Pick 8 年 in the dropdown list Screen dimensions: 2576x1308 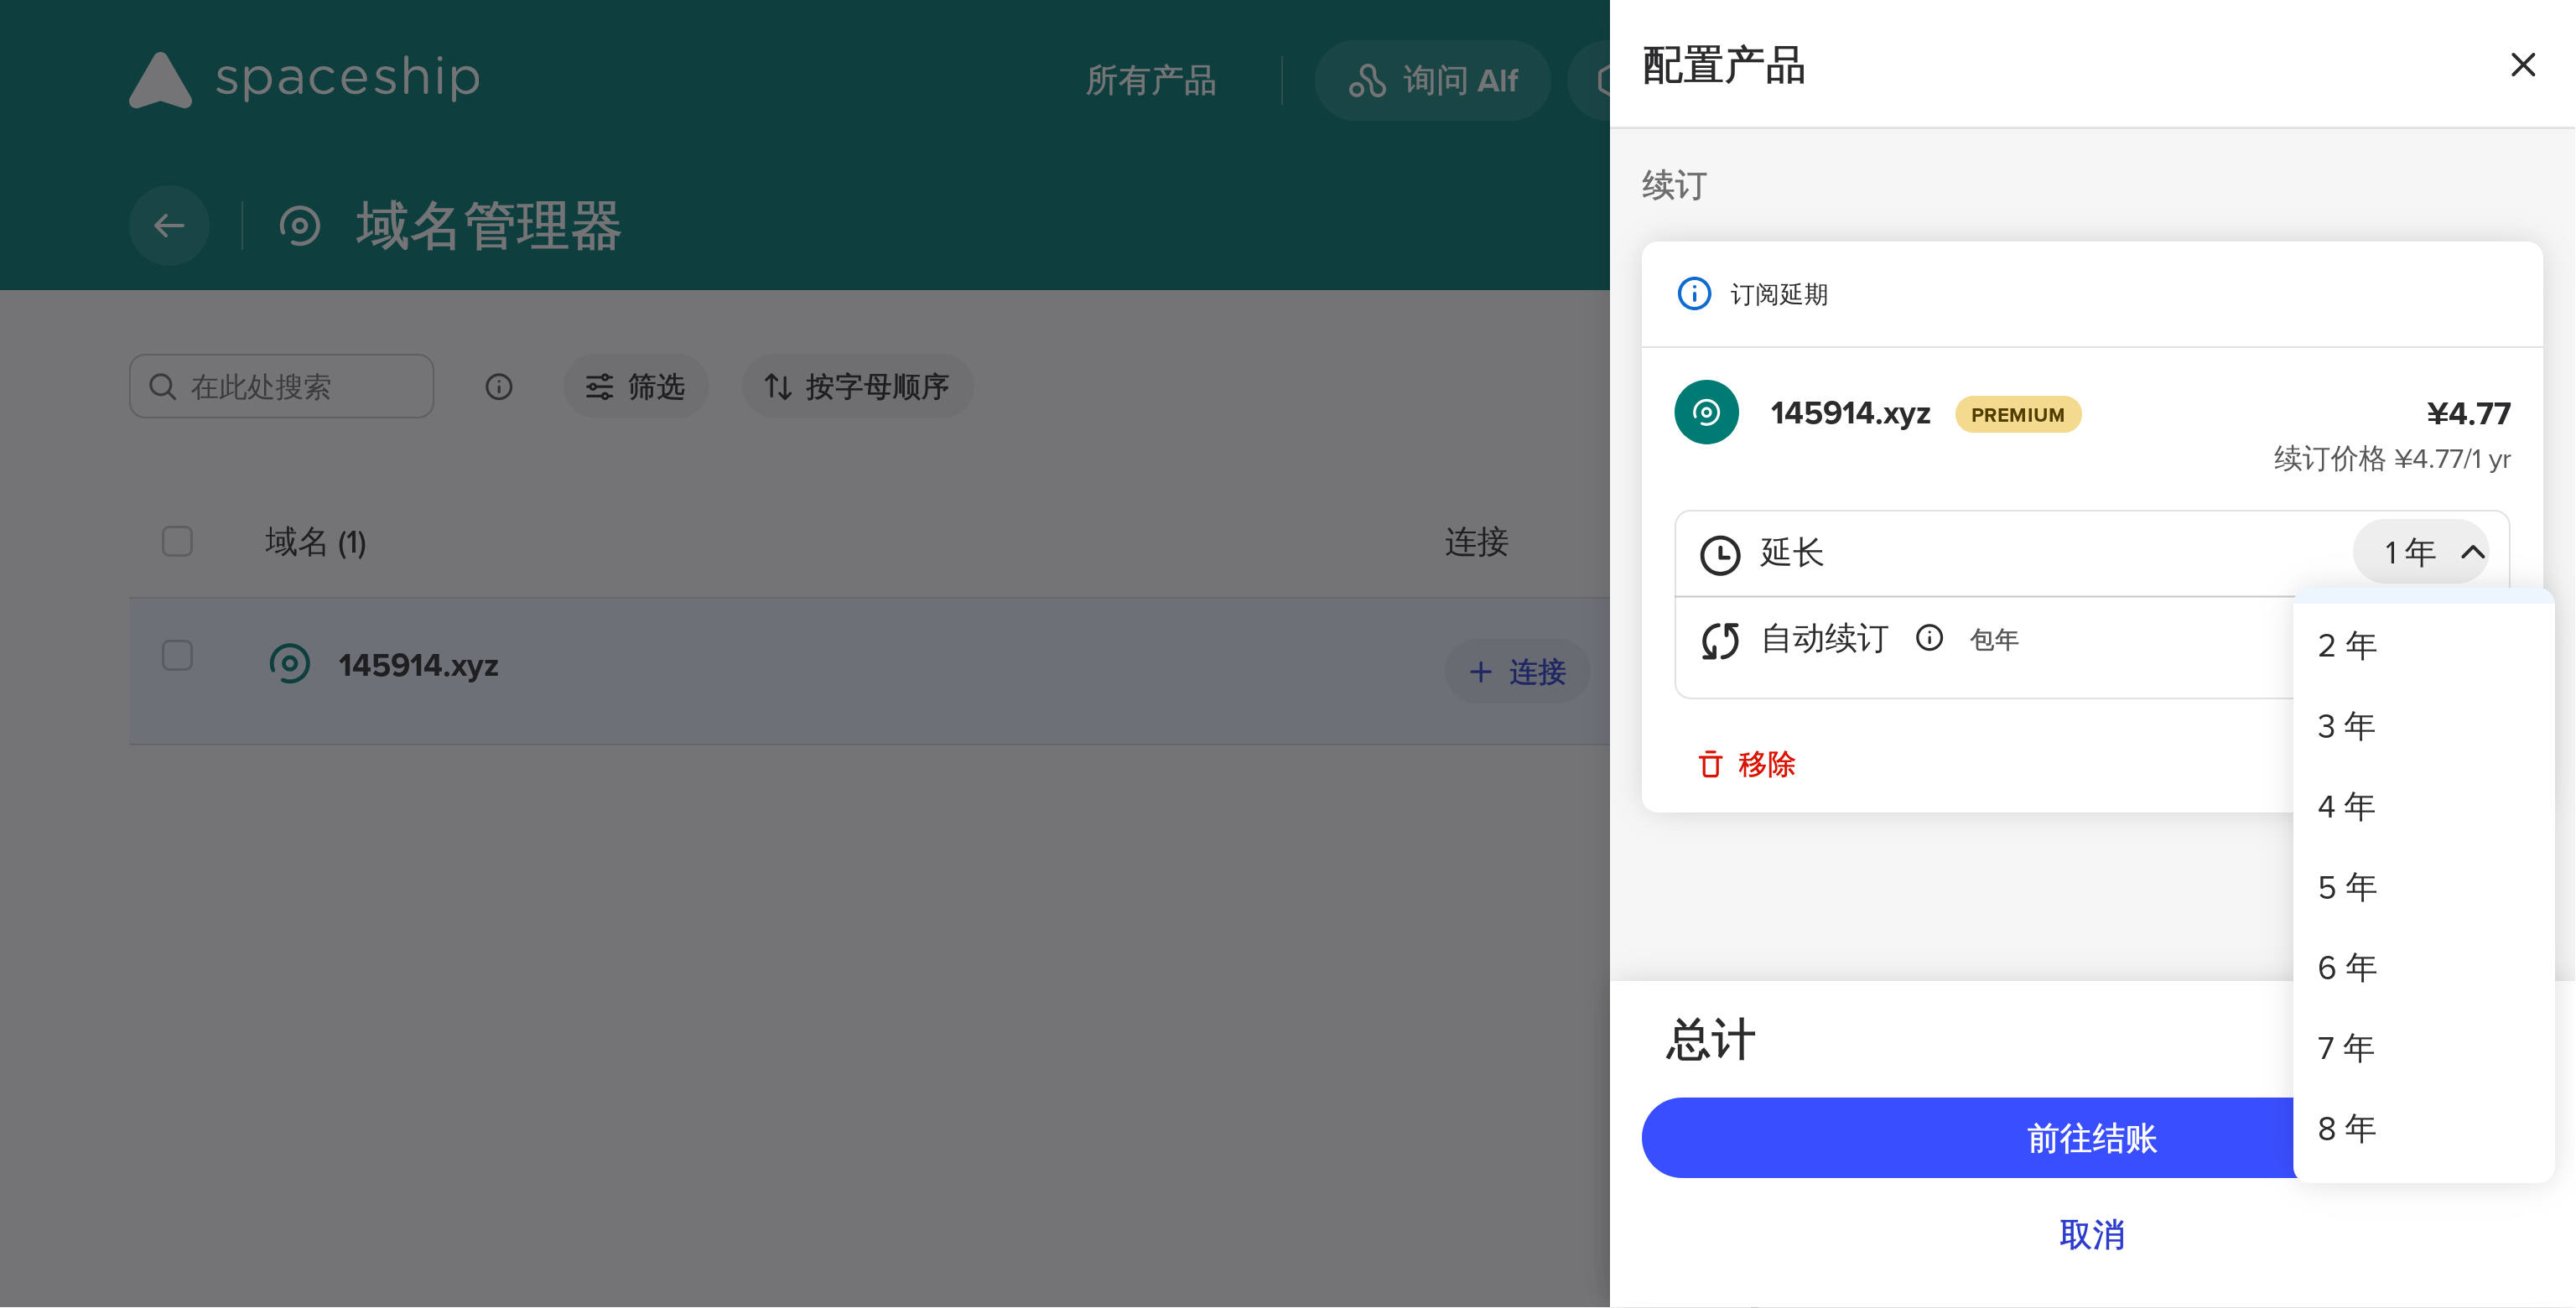coord(2346,1128)
